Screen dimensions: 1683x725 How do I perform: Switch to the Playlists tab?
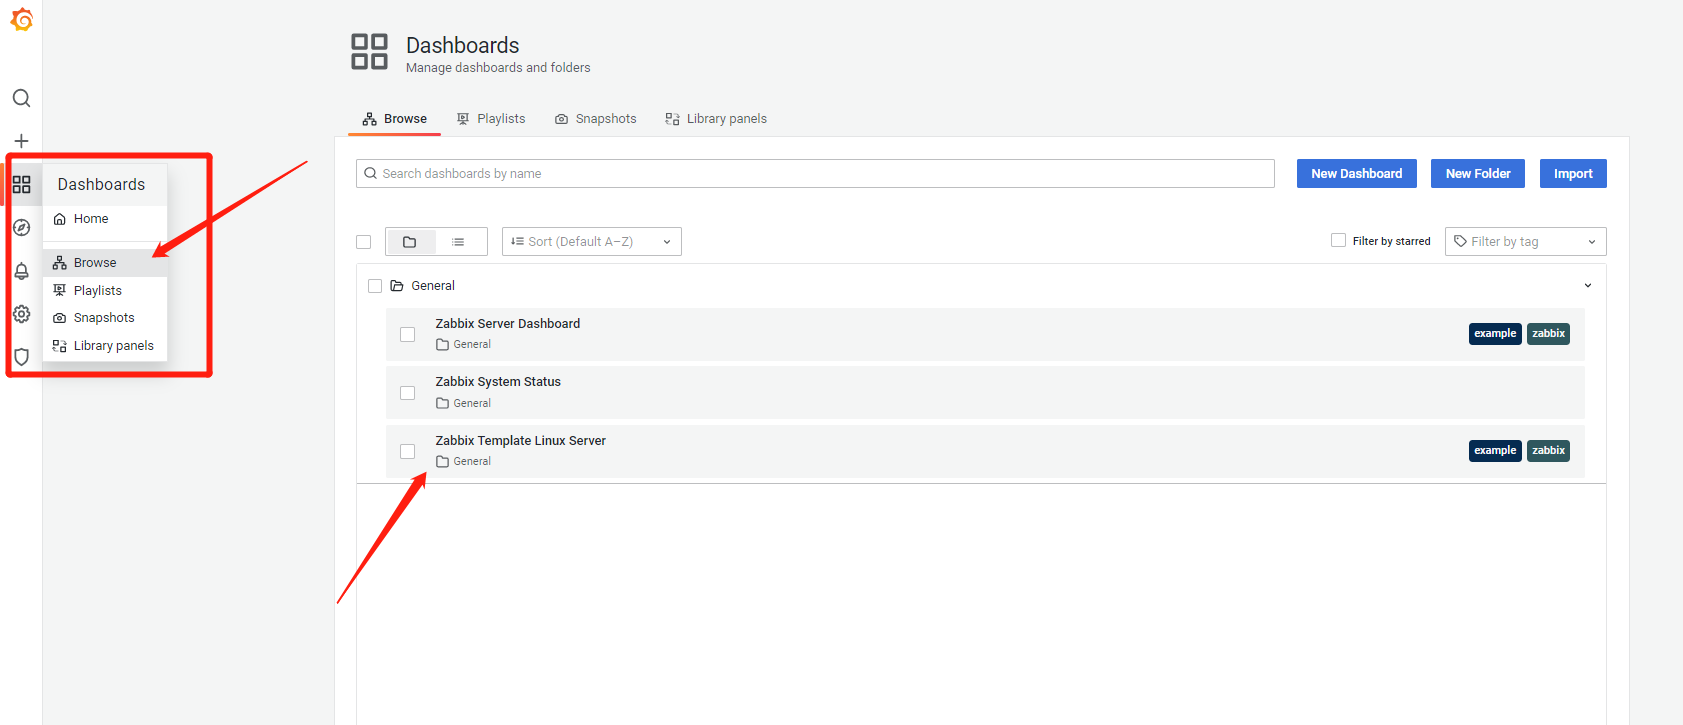point(491,119)
